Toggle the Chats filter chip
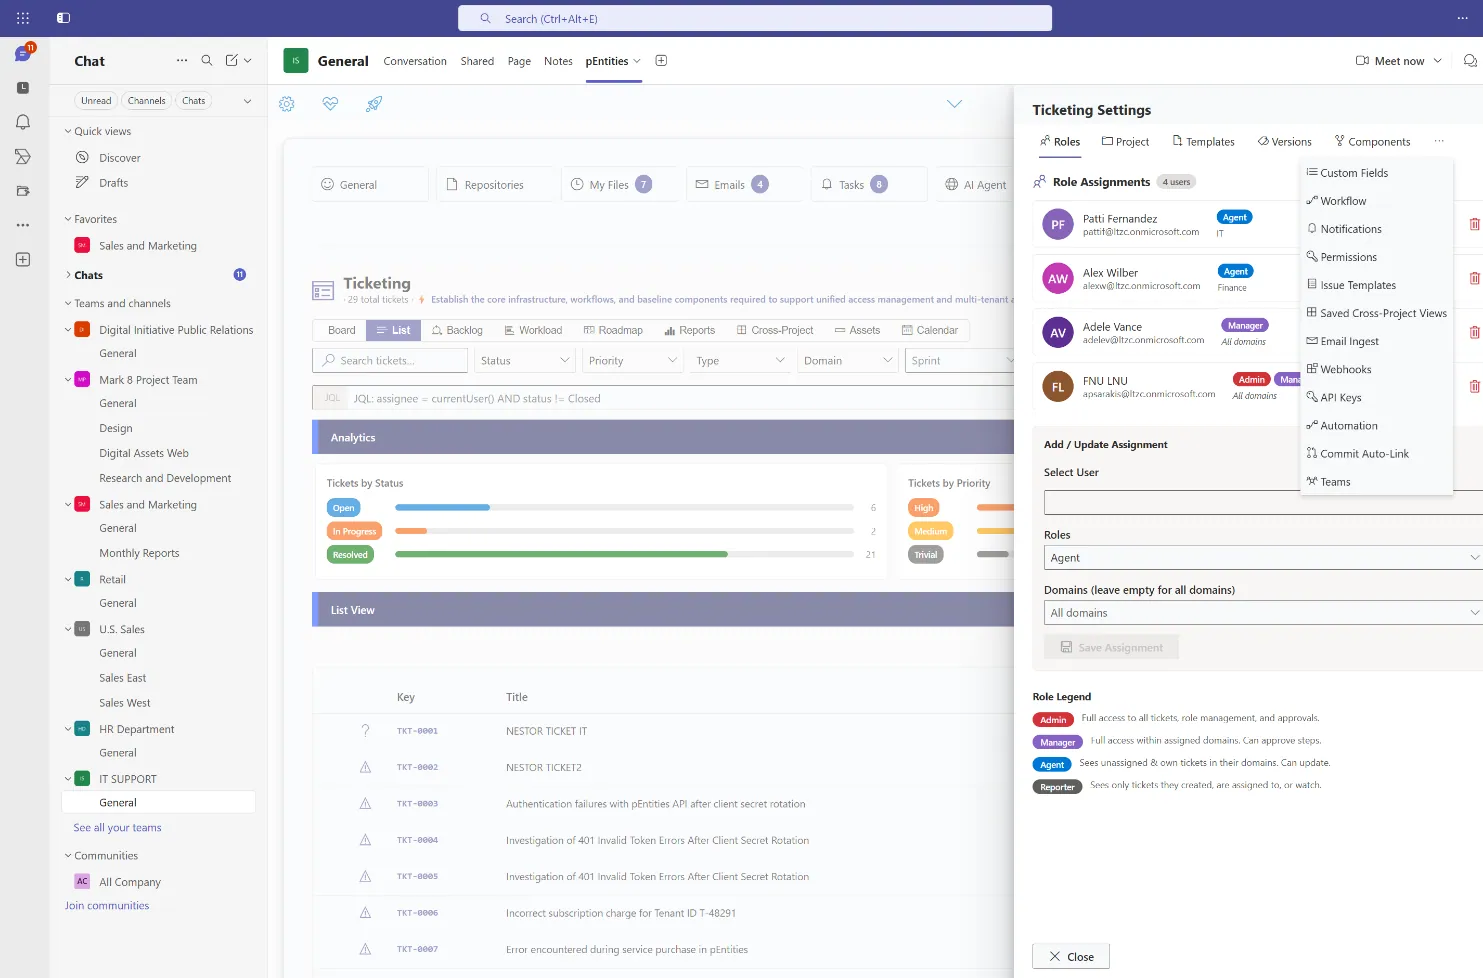 tap(194, 101)
